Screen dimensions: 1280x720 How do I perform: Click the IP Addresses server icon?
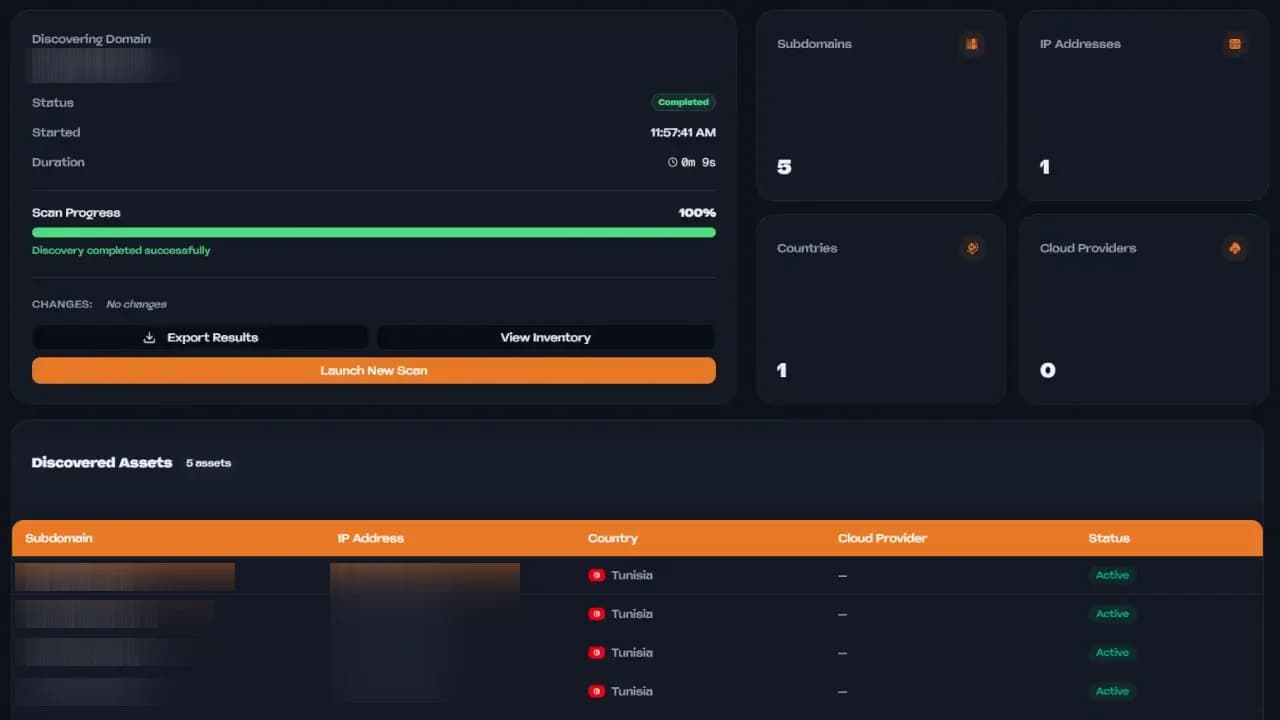(1233, 44)
